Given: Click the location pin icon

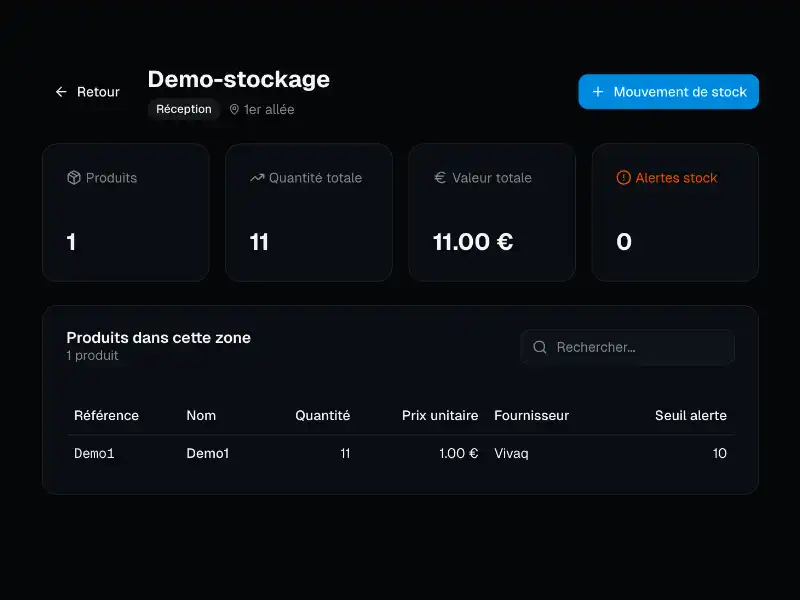Looking at the screenshot, I should tap(234, 110).
